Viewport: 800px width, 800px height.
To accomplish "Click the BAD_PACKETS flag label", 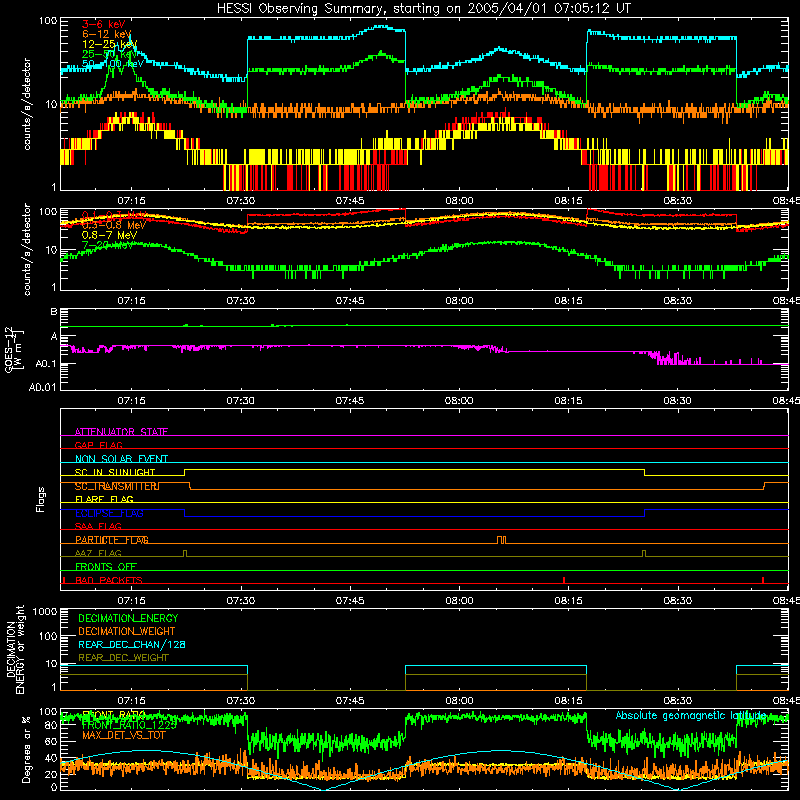I will 109,580.
